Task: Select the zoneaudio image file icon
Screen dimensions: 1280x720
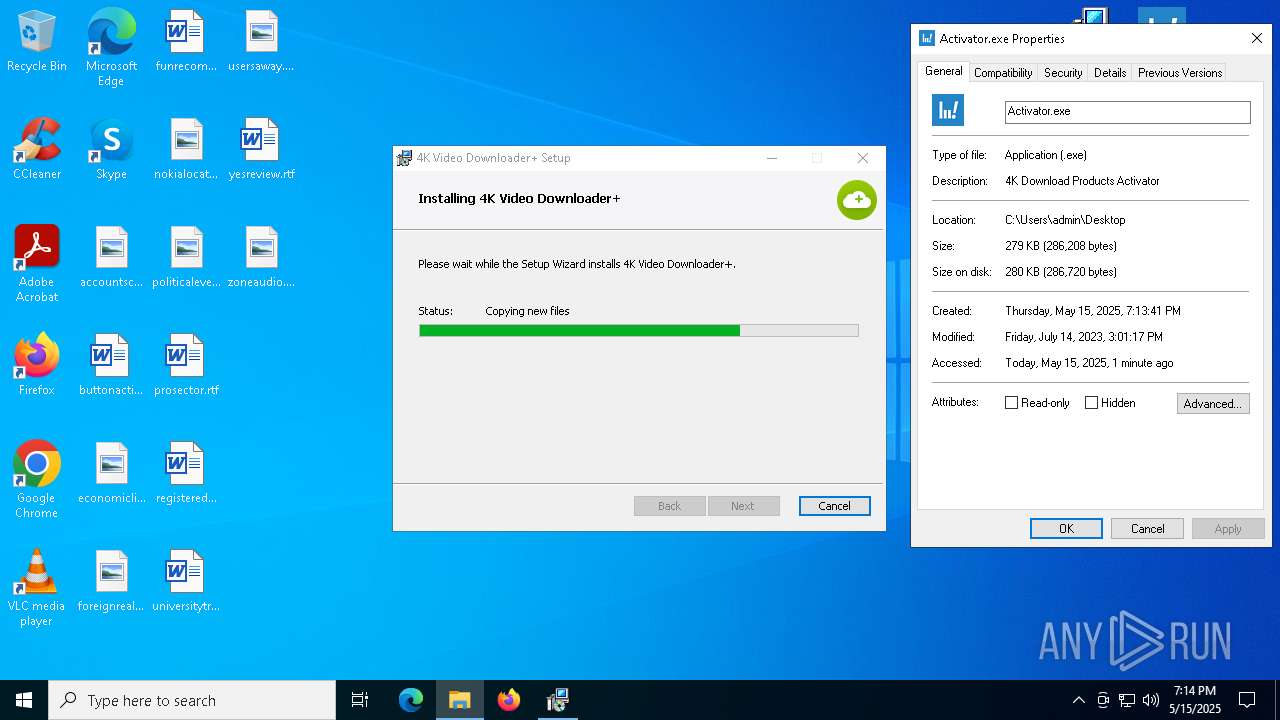Action: (x=261, y=258)
